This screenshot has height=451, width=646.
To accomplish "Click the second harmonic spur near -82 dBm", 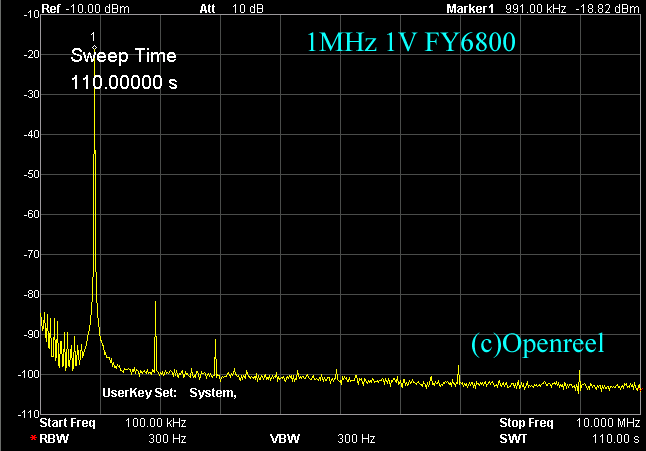I will tap(155, 337).
